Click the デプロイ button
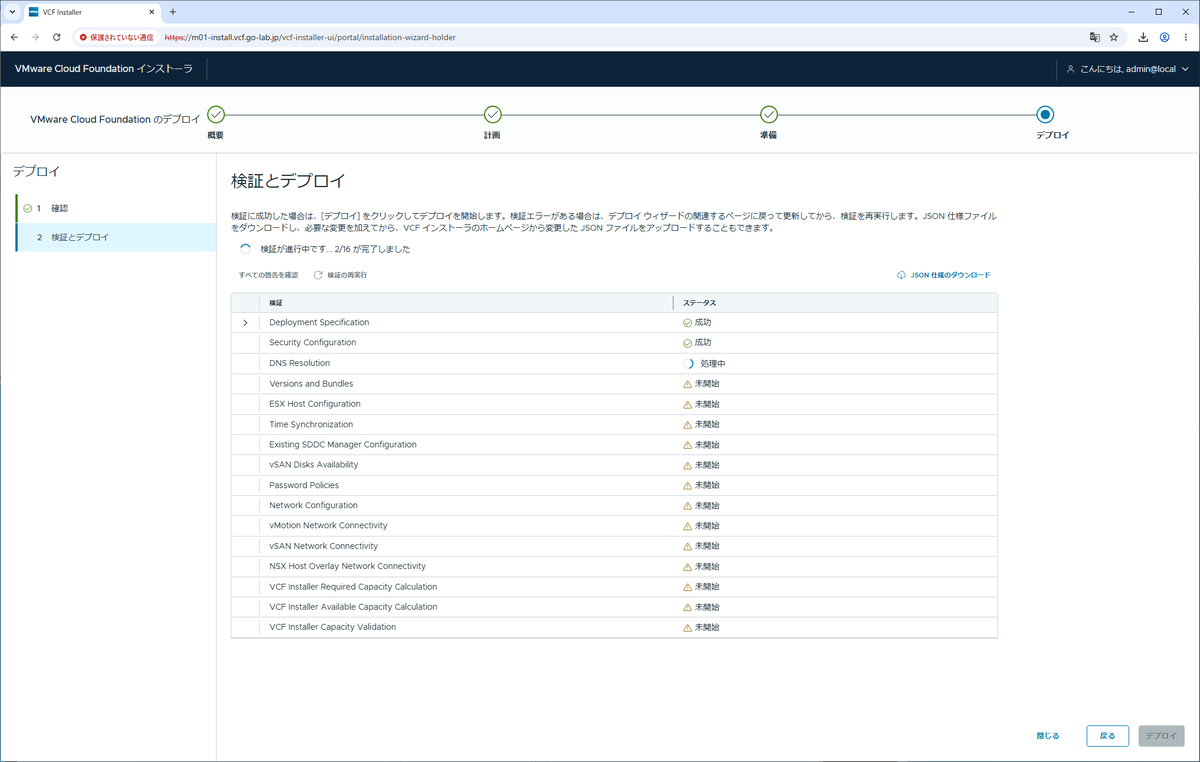This screenshot has width=1200, height=762. (x=1161, y=736)
